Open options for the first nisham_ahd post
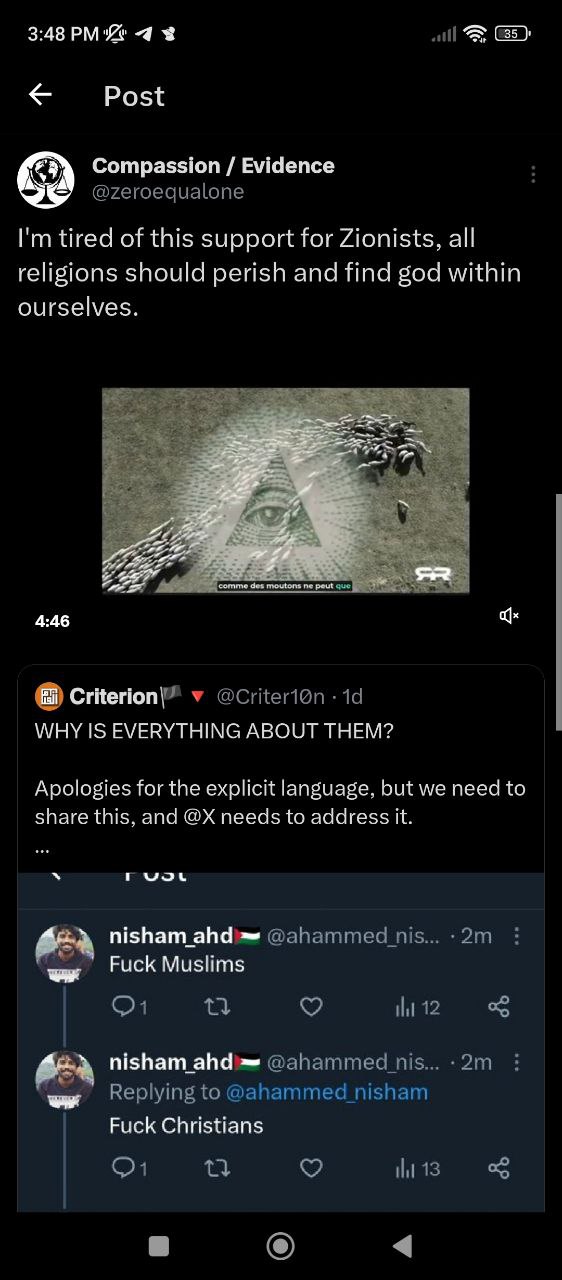Image resolution: width=562 pixels, height=1280 pixels. (x=516, y=936)
